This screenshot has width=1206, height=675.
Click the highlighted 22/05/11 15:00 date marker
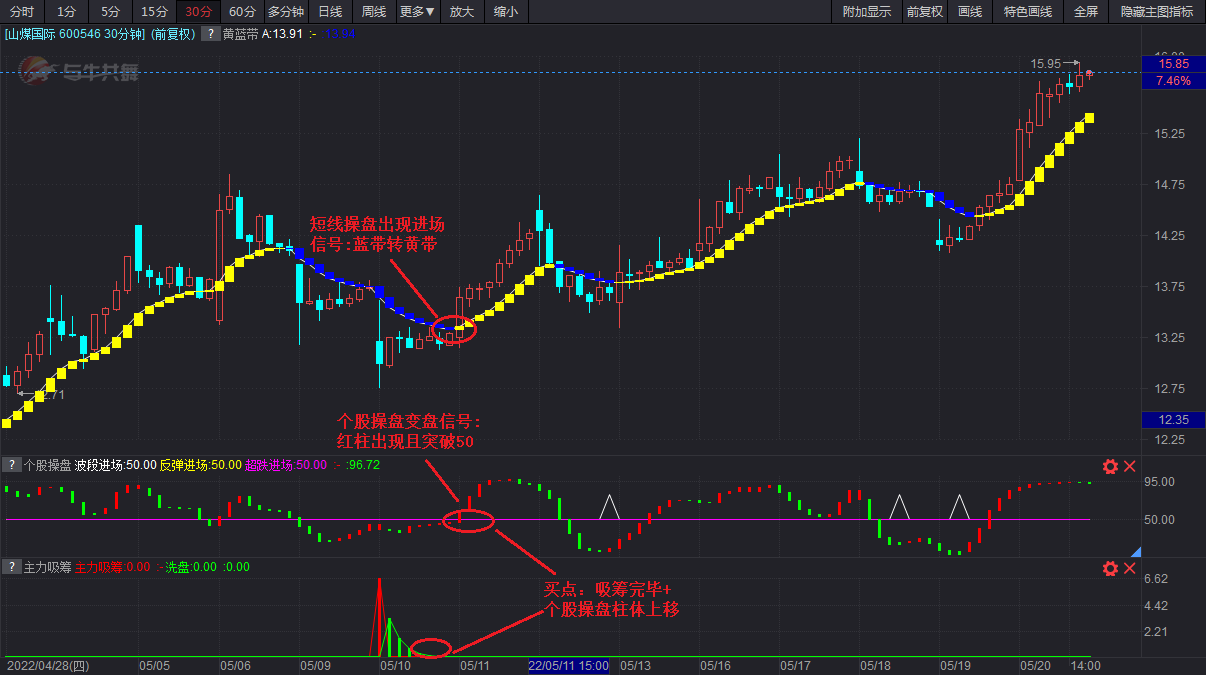tap(569, 665)
